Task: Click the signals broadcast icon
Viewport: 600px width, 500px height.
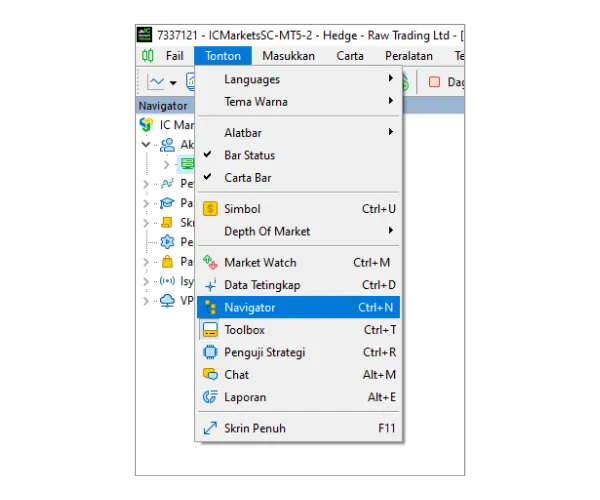Action: pos(167,281)
